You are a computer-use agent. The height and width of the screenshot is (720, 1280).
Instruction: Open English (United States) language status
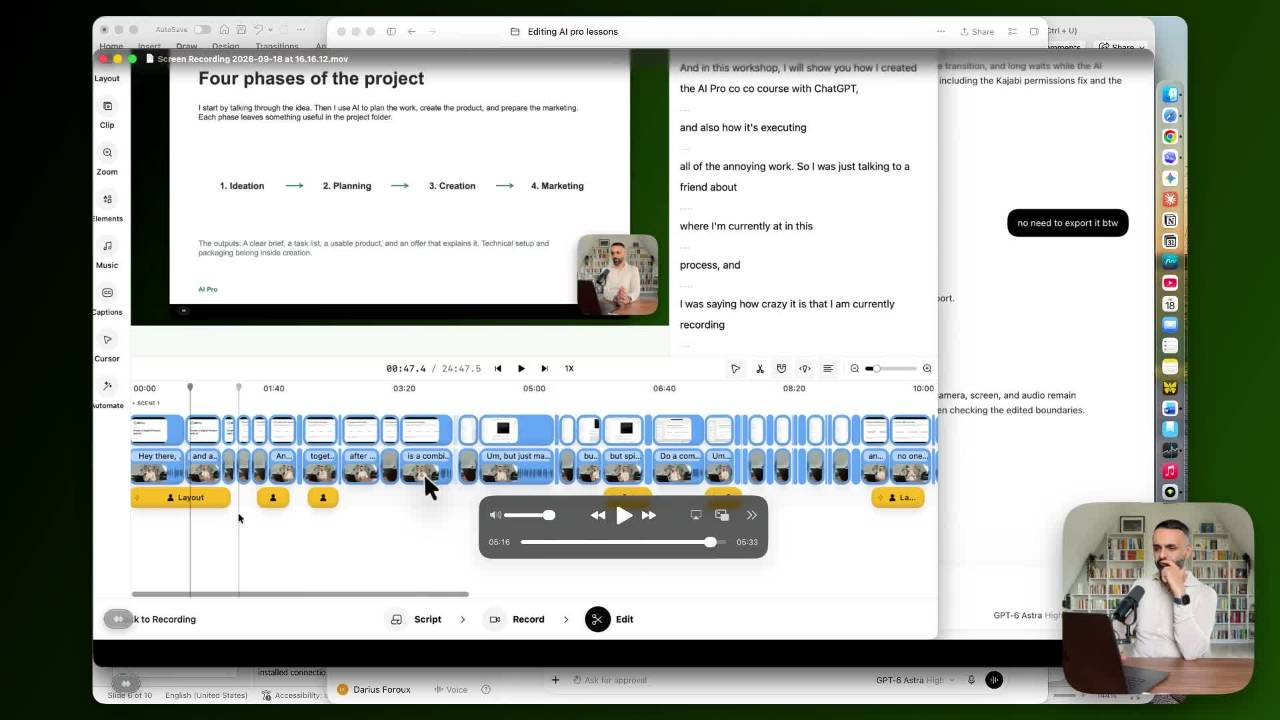(206, 695)
